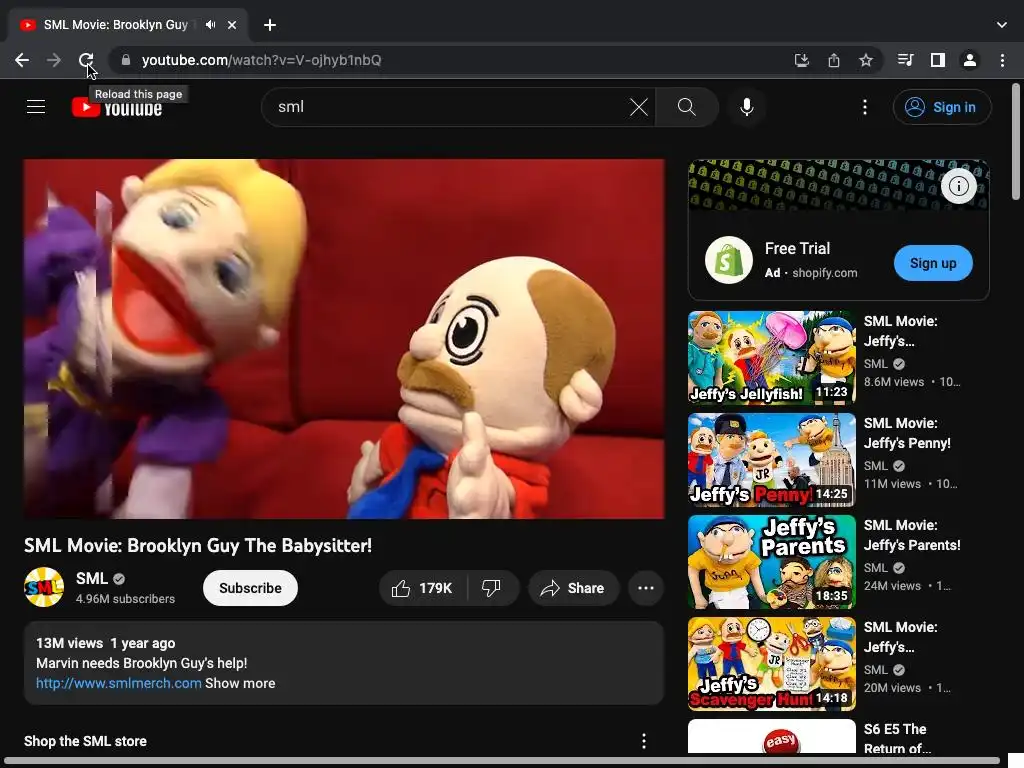Clear search text with X icon
This screenshot has width=1024, height=768.
pos(639,107)
